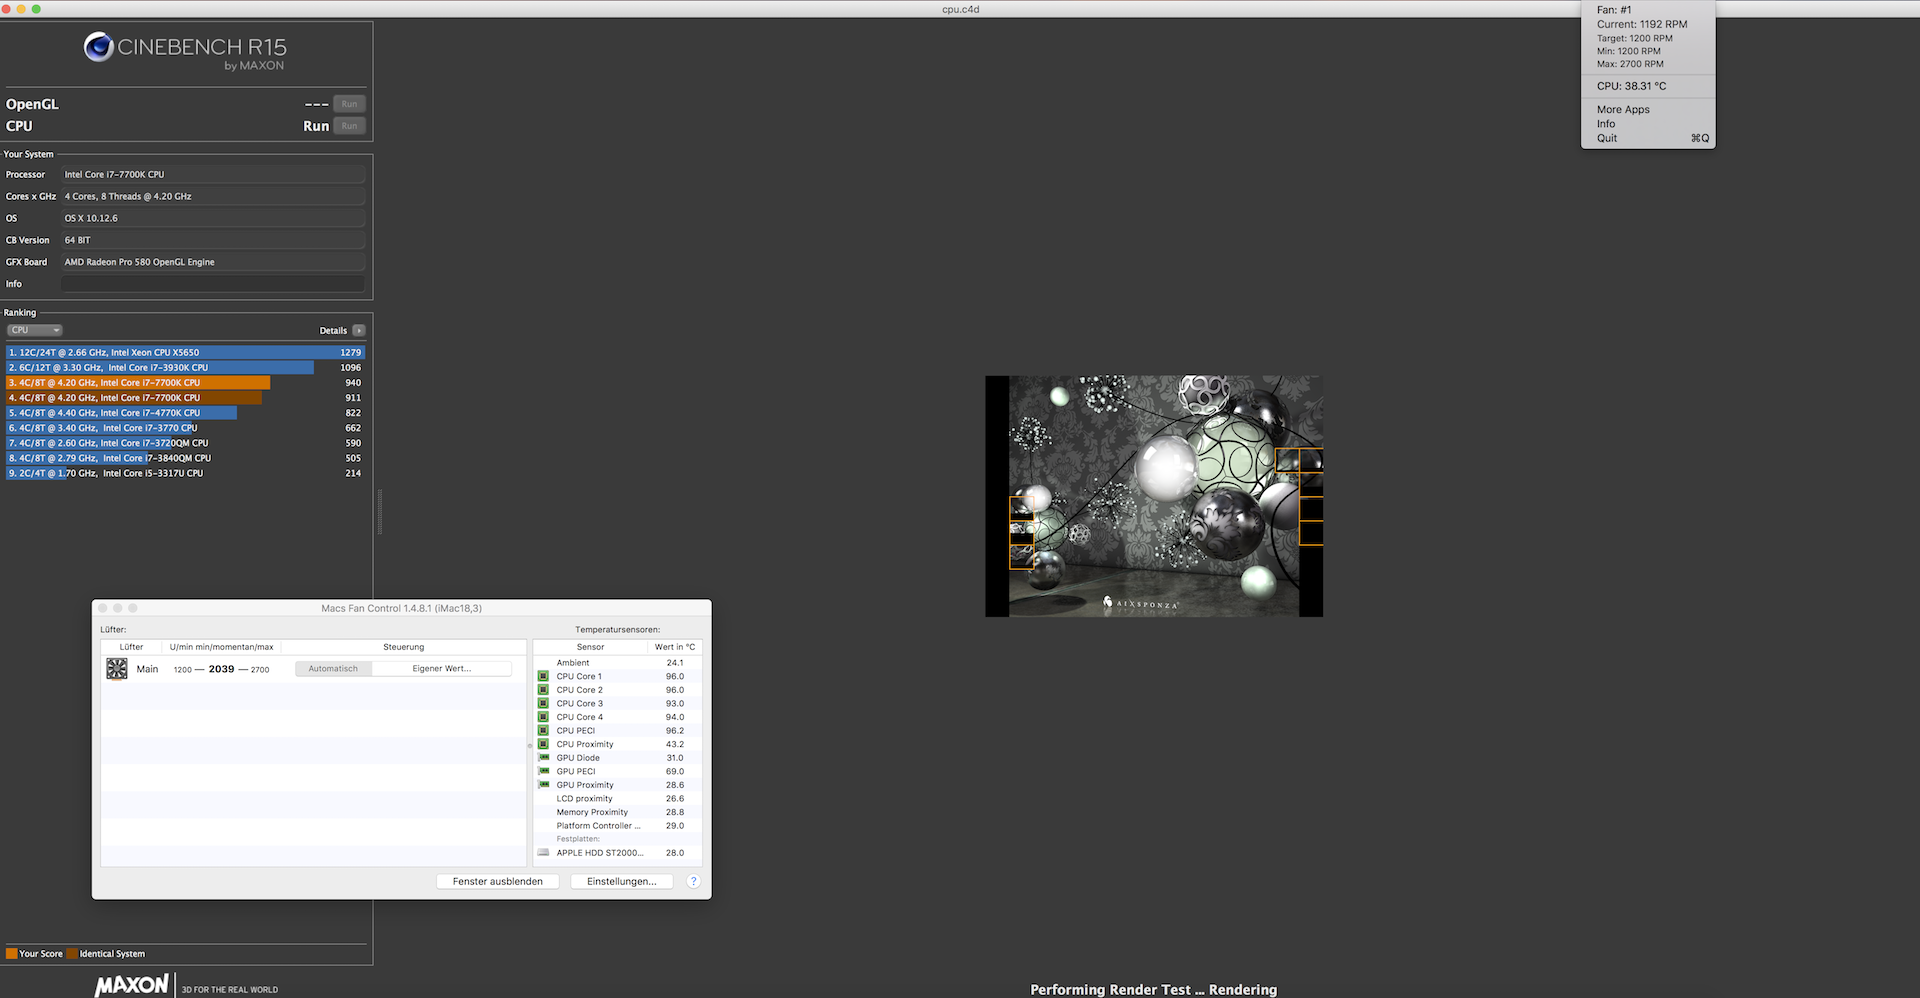Click the rendered scene preview image
Image resolution: width=1920 pixels, height=998 pixels.
click(x=1154, y=496)
